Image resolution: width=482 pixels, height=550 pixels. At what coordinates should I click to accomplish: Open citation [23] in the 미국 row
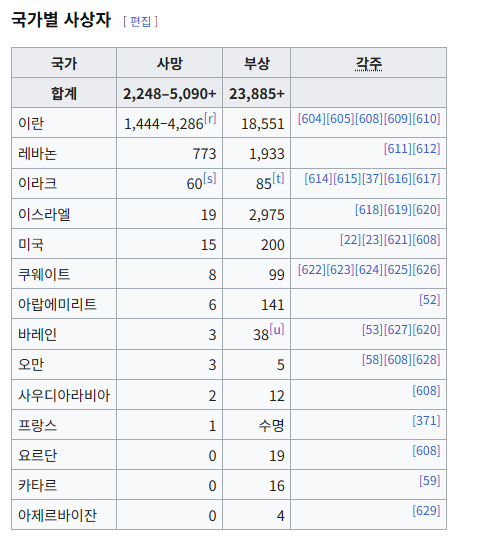click(373, 240)
